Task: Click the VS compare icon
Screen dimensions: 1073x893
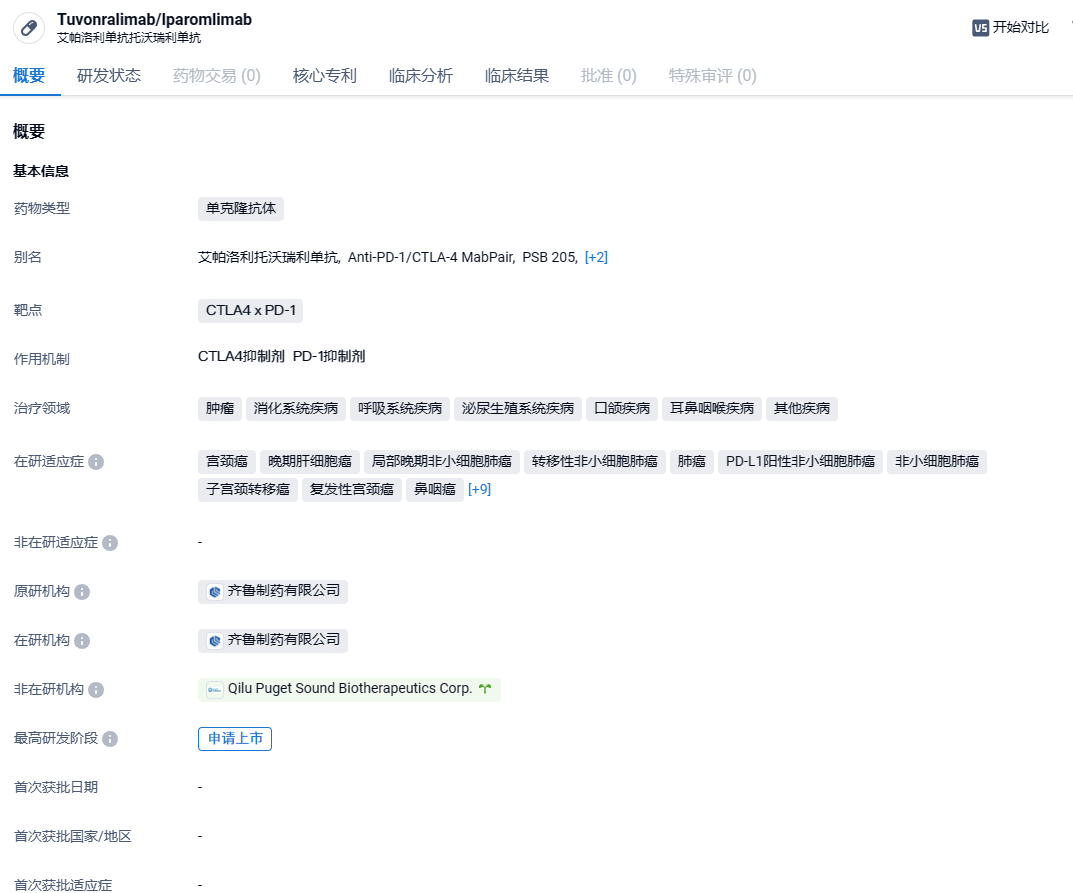Action: point(980,28)
